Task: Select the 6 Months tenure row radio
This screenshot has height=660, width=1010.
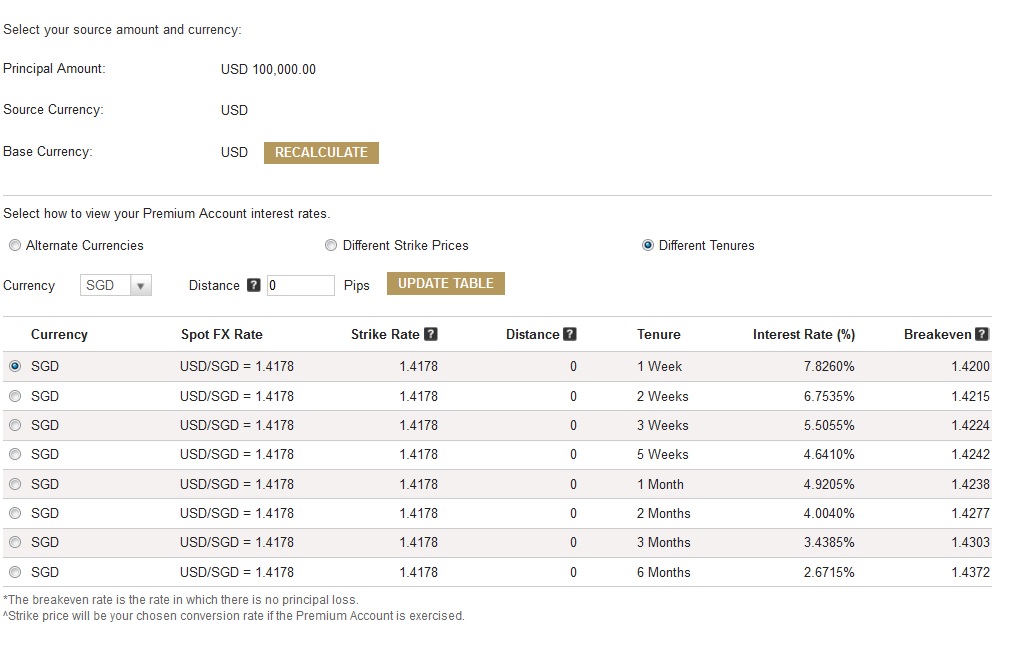Action: pyautogui.click(x=15, y=572)
